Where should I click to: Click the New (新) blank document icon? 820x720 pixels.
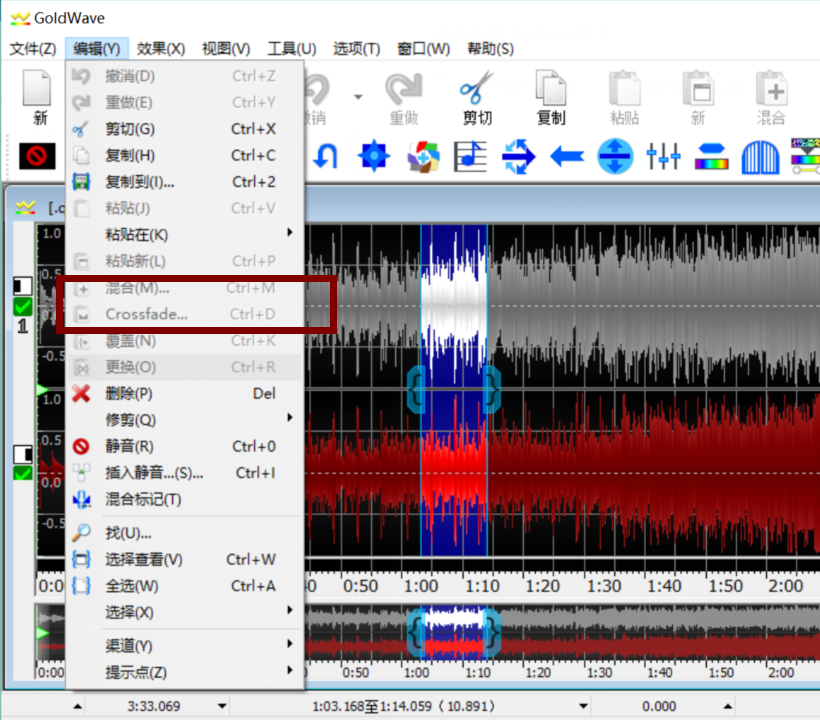pyautogui.click(x=38, y=90)
